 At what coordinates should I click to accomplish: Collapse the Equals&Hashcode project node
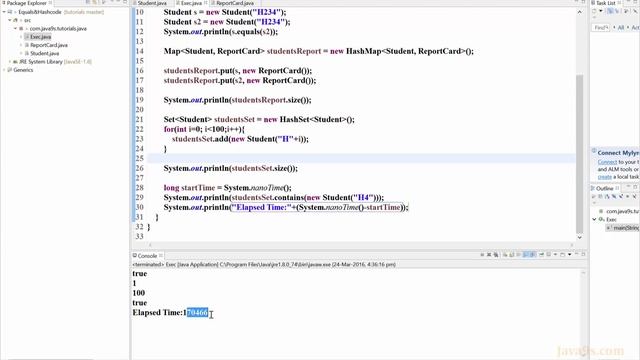pos(4,12)
